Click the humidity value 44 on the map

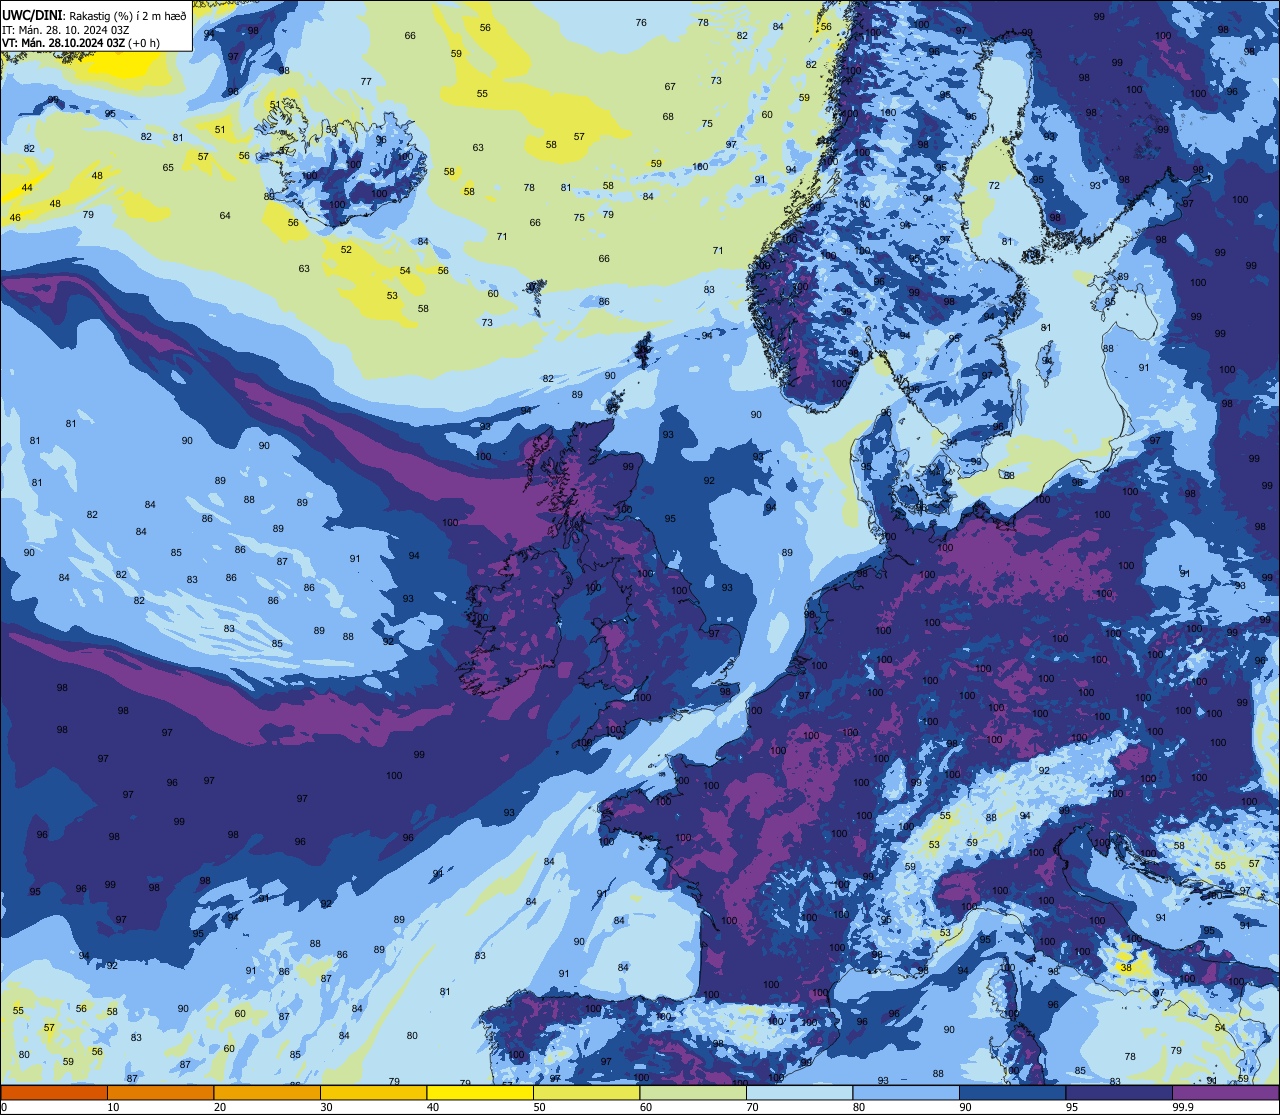pyautogui.click(x=27, y=188)
